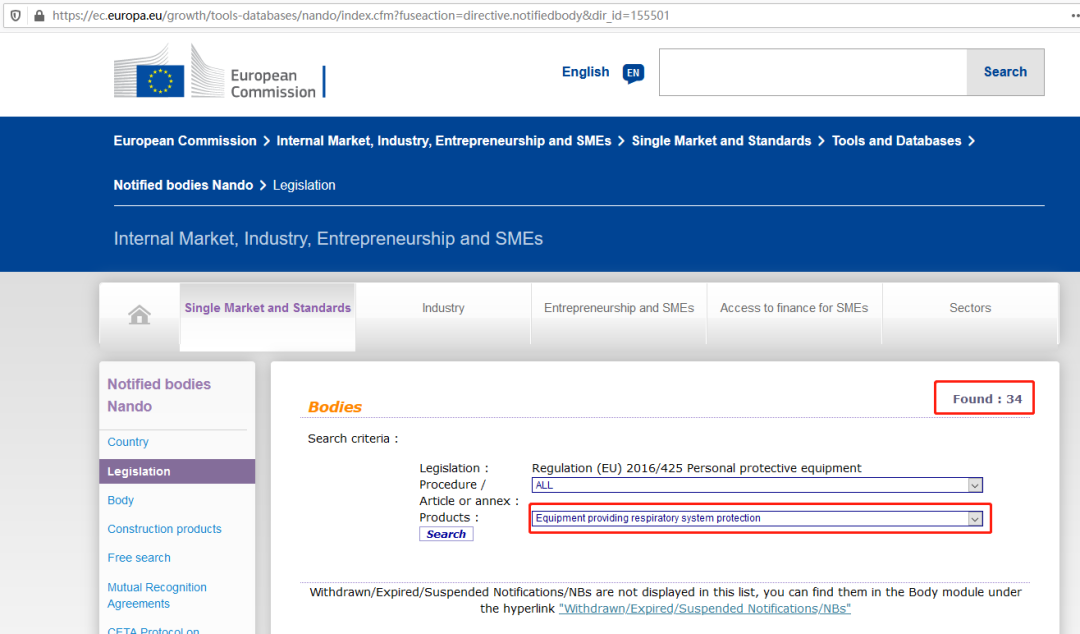
Task: Click the header Search button
Action: coord(1005,72)
